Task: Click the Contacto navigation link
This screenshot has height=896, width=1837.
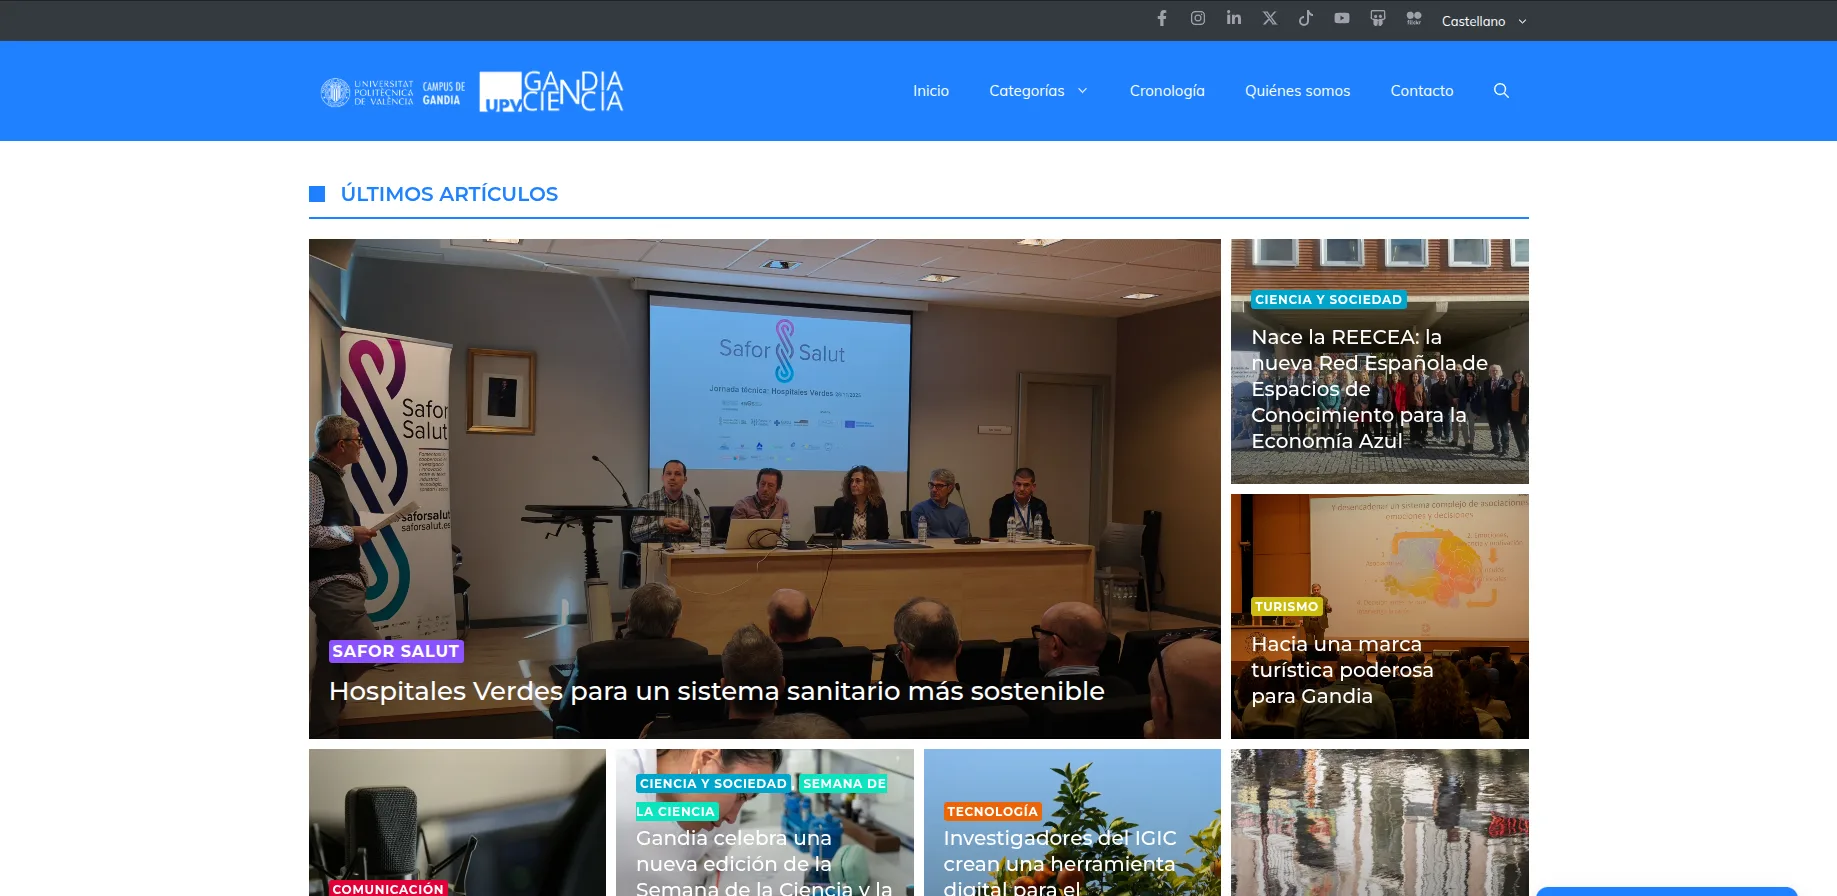Action: click(1422, 91)
